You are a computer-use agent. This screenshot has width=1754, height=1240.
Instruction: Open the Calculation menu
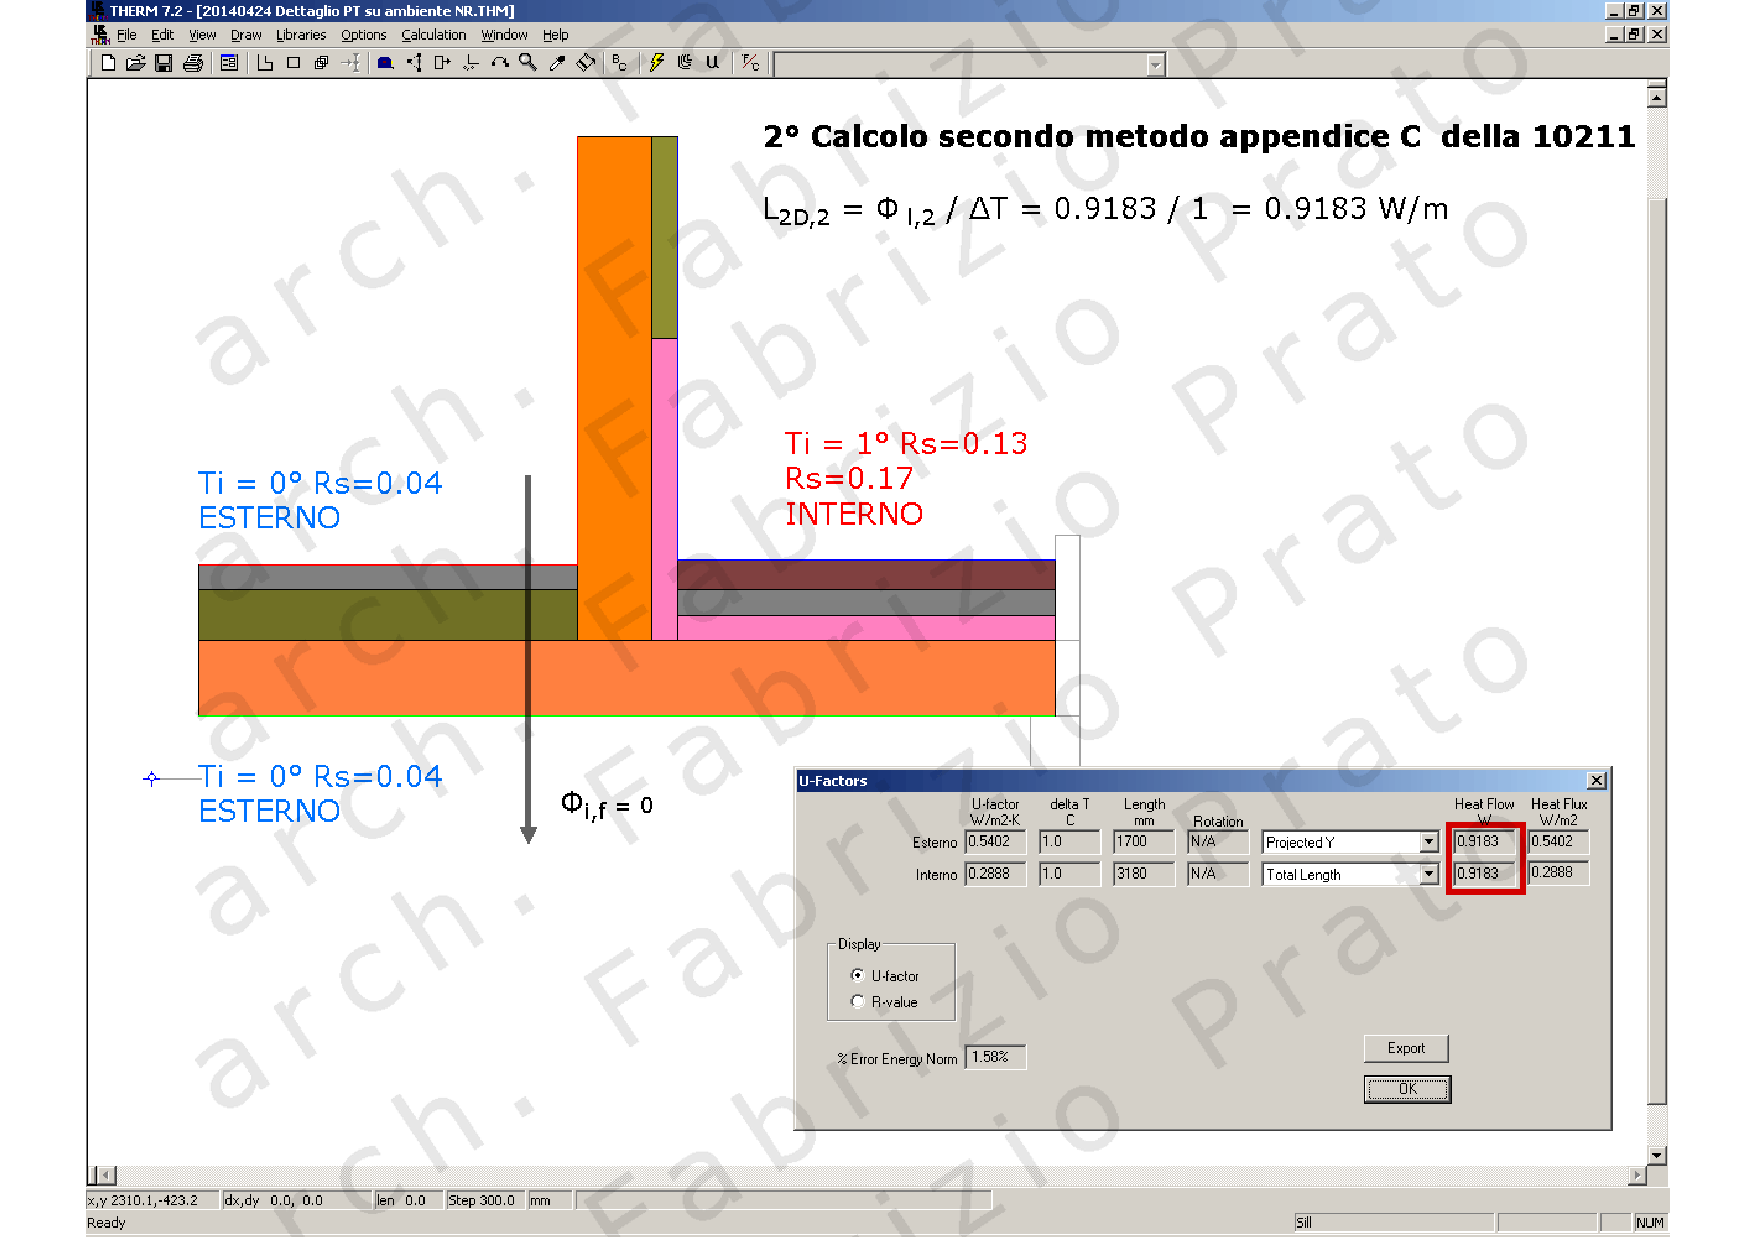click(x=434, y=35)
